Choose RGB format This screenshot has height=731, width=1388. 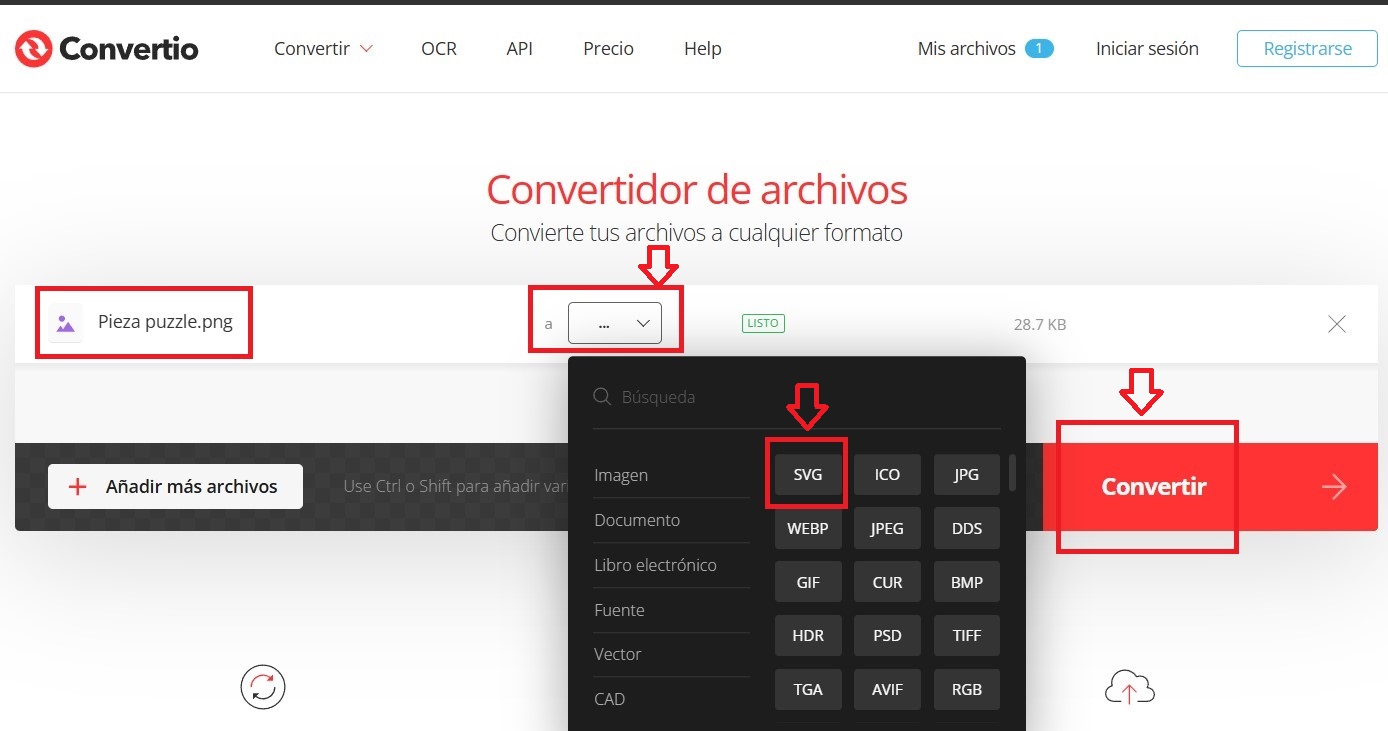966,689
